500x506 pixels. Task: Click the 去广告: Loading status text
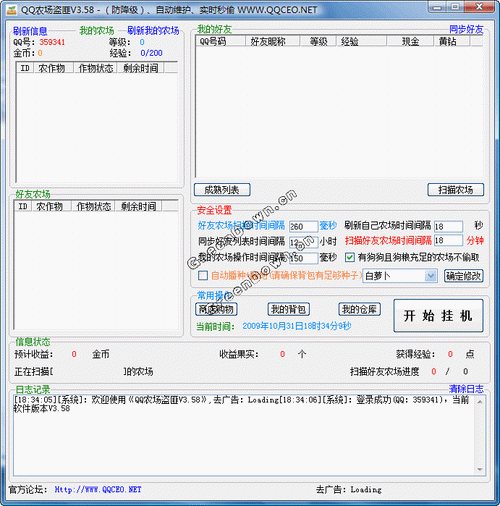point(349,489)
